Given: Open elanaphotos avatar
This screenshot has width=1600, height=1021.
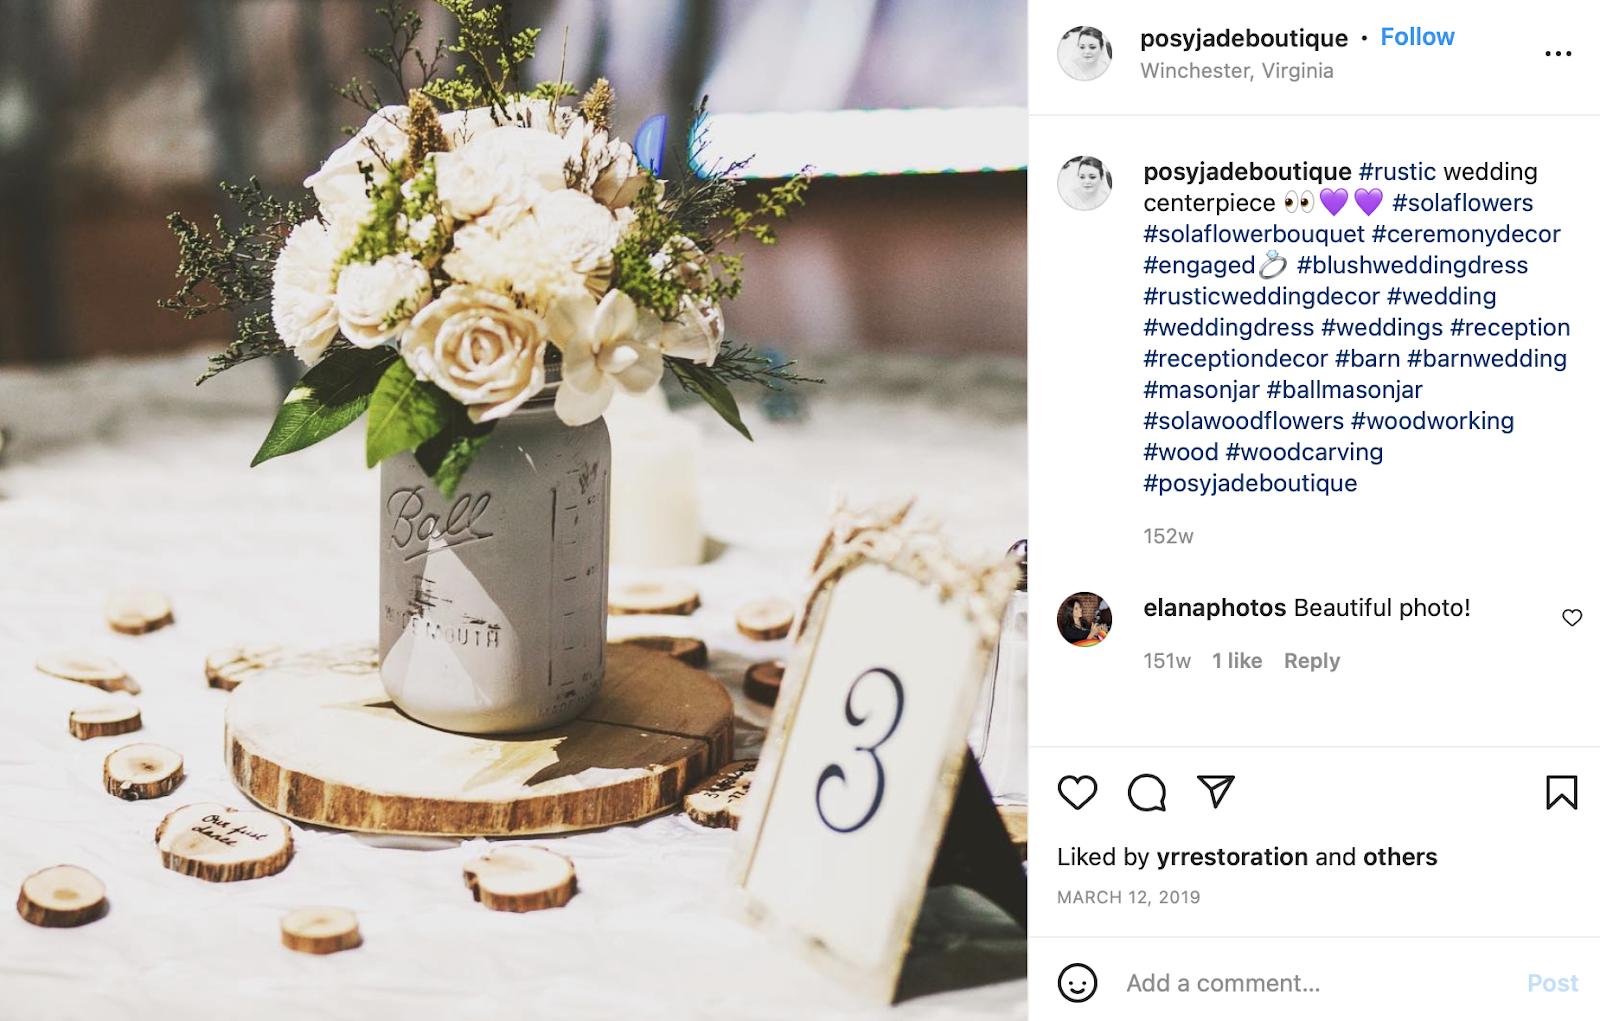Looking at the screenshot, I should click(x=1085, y=619).
